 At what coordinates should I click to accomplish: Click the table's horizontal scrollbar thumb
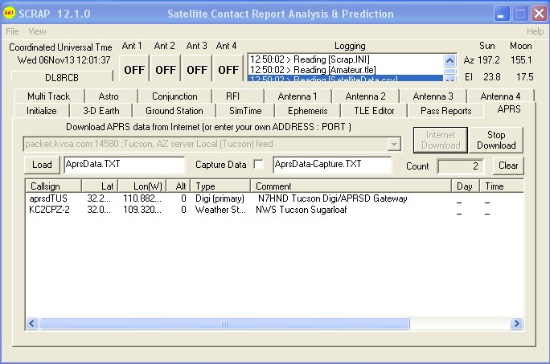(224, 323)
